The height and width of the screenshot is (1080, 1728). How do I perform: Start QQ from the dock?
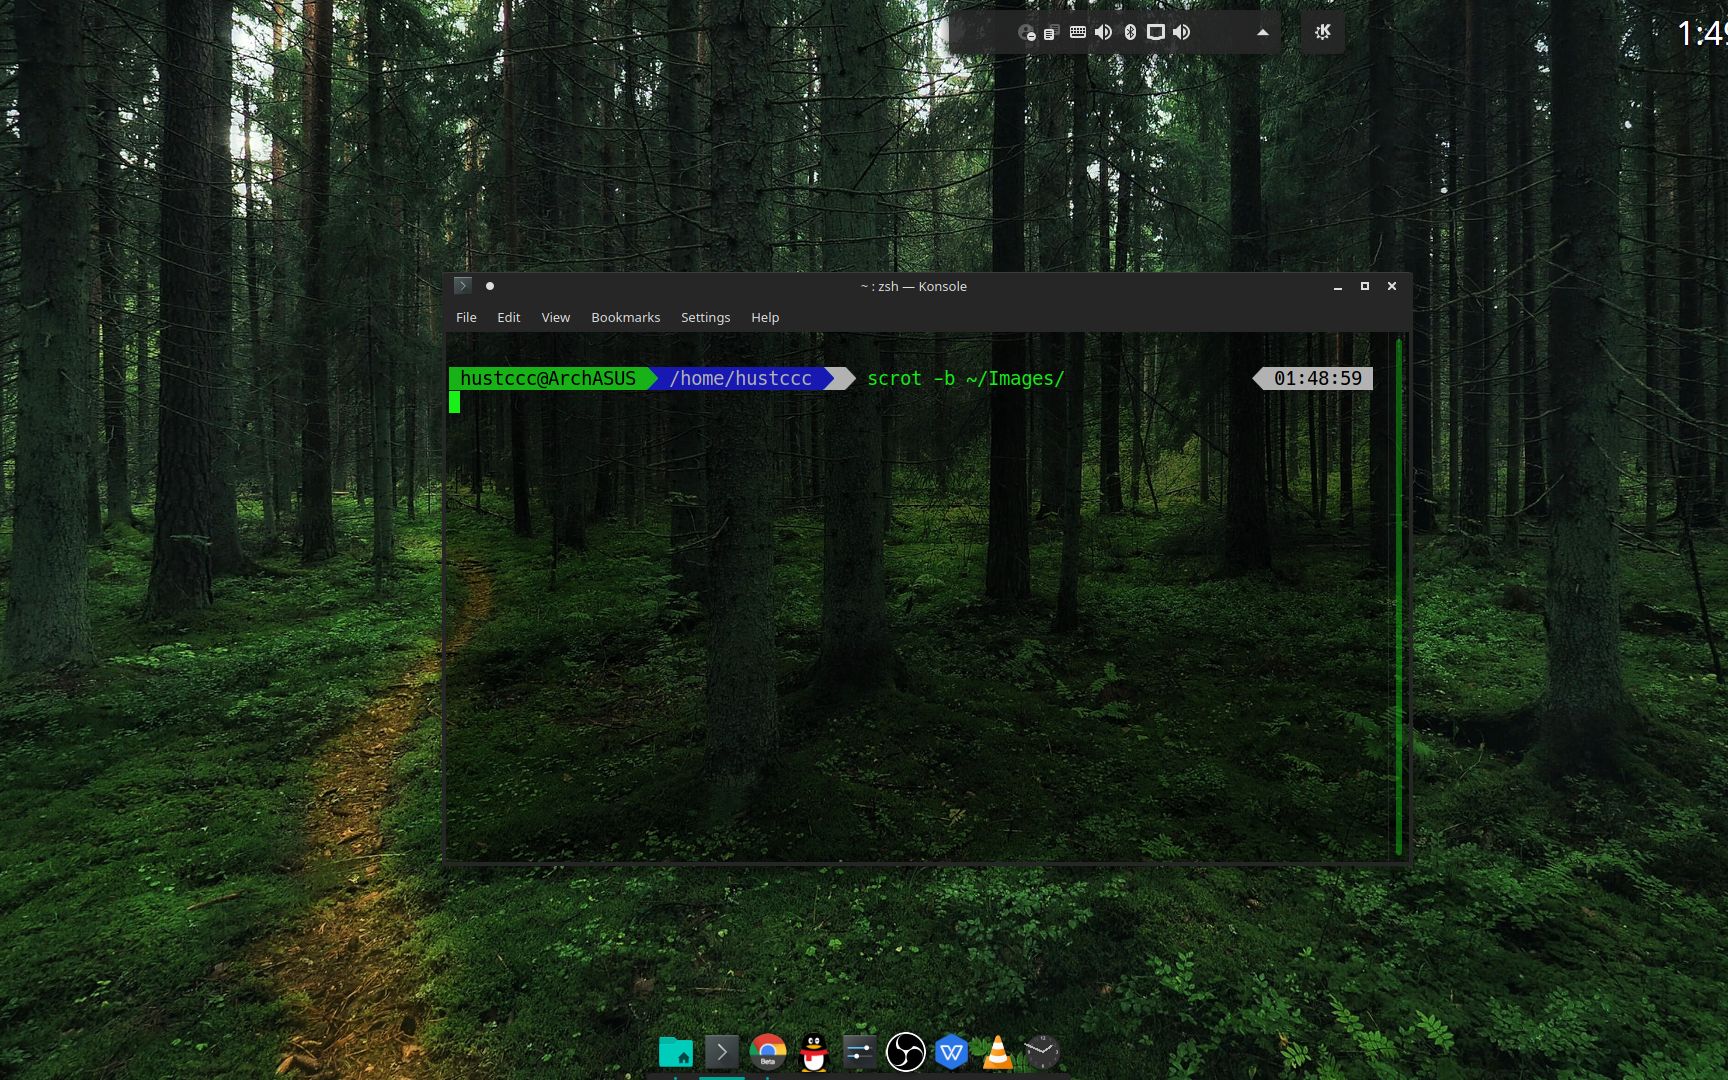click(x=812, y=1052)
